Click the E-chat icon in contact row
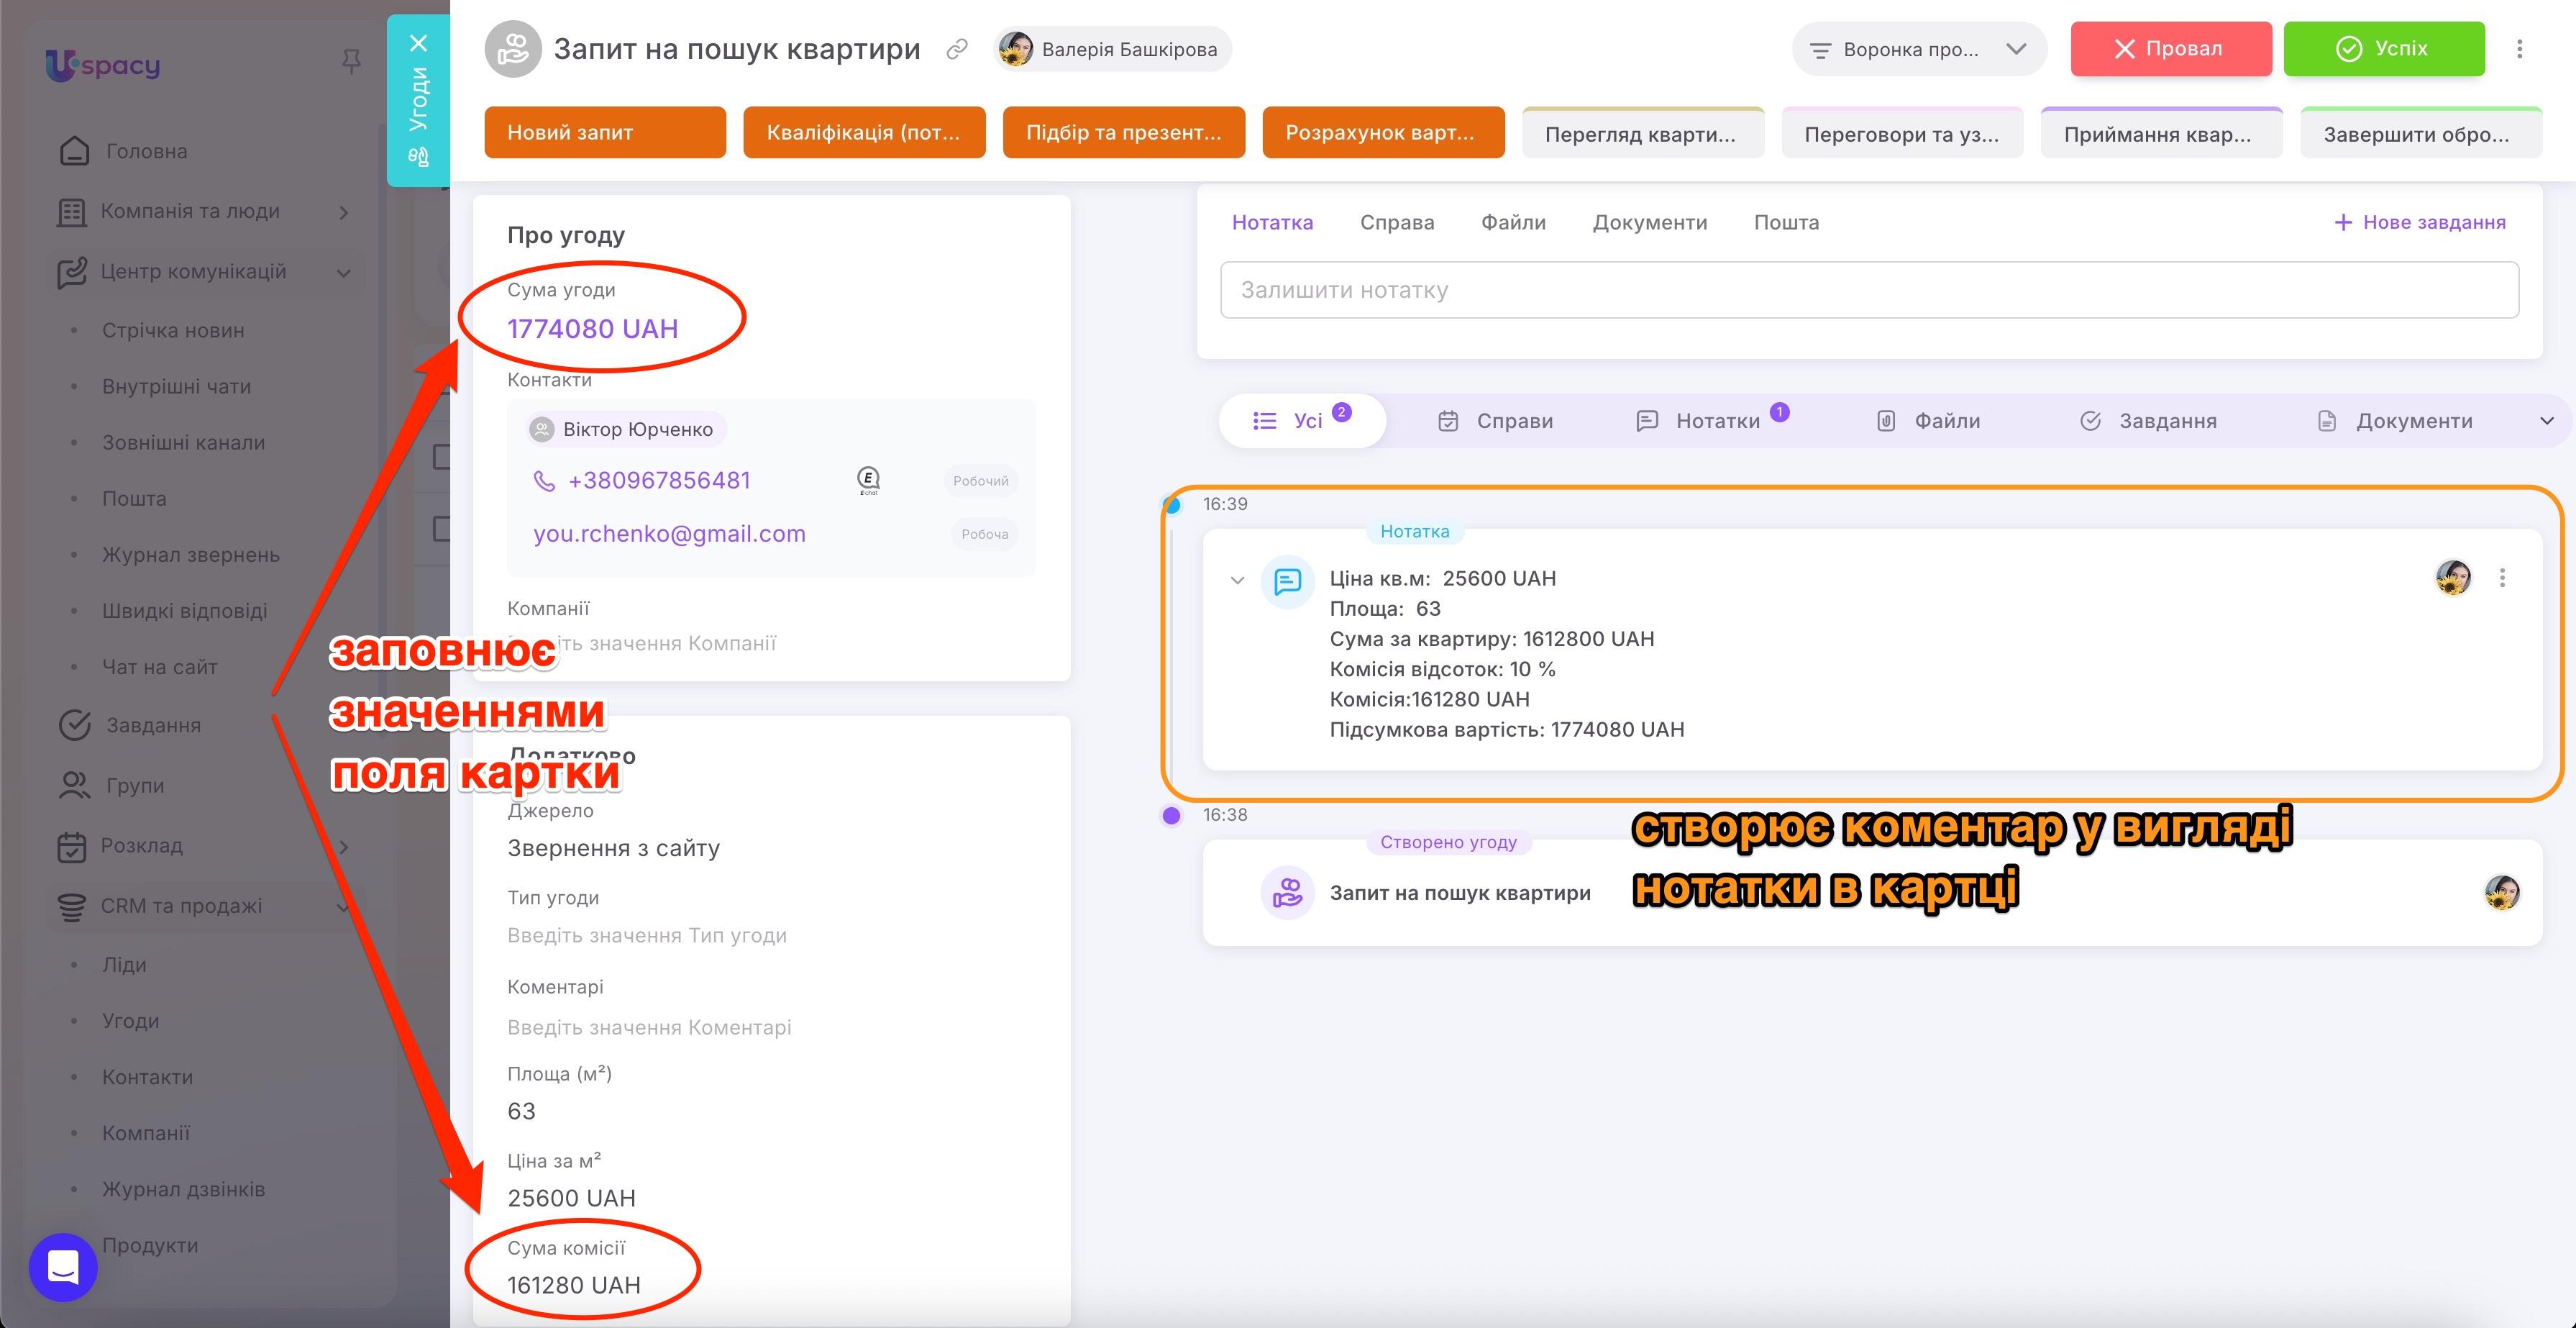The image size is (2576, 1328). (868, 481)
